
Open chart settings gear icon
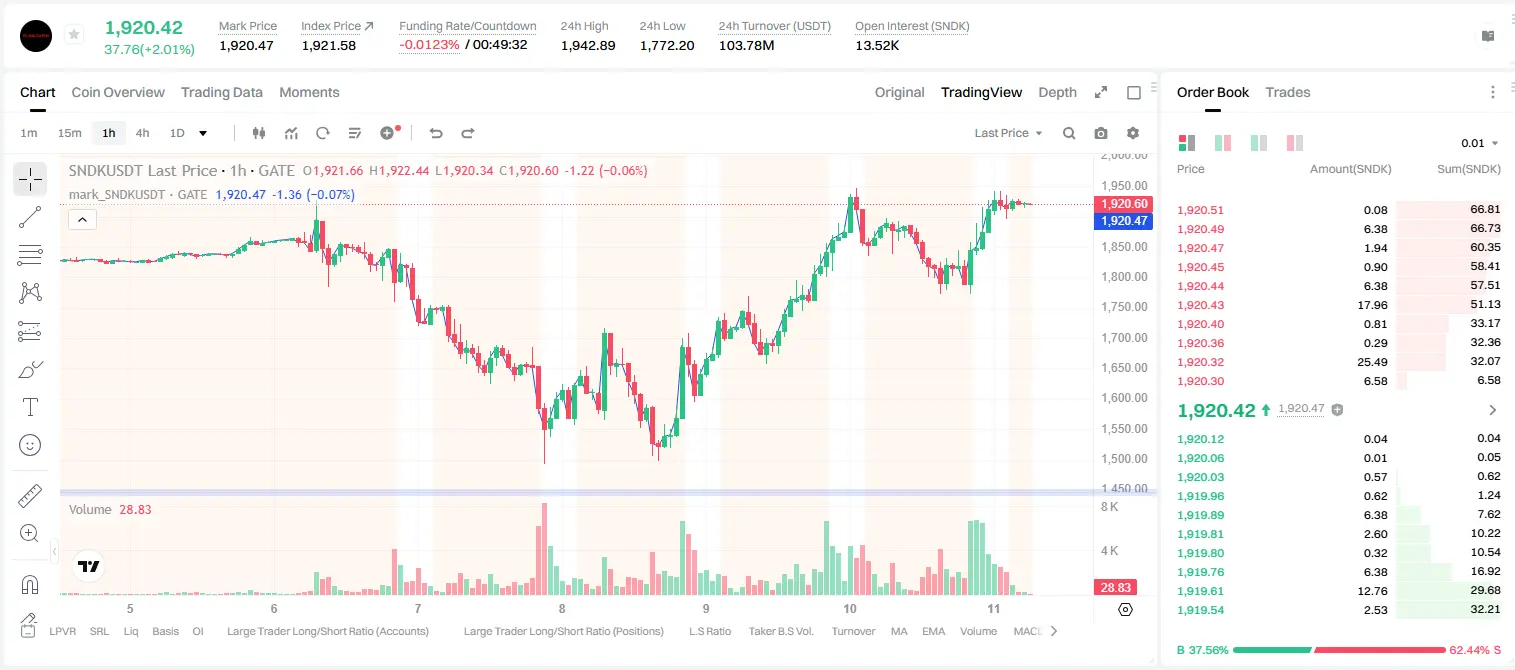1133,133
